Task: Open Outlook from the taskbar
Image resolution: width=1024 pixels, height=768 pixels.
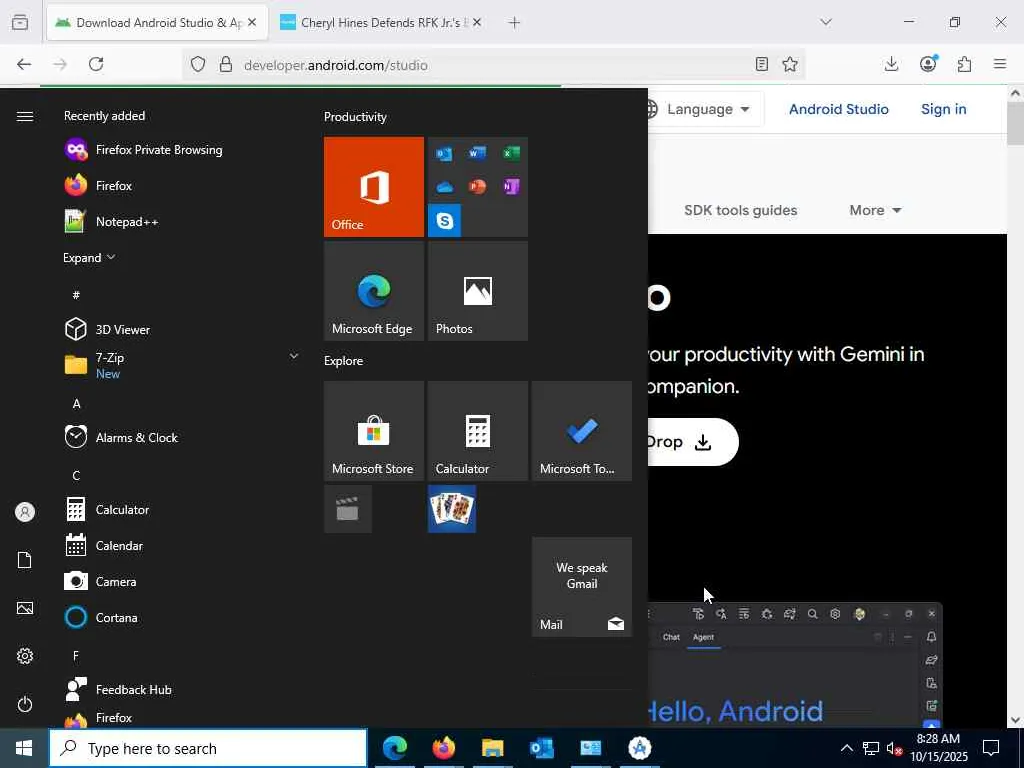Action: point(541,748)
